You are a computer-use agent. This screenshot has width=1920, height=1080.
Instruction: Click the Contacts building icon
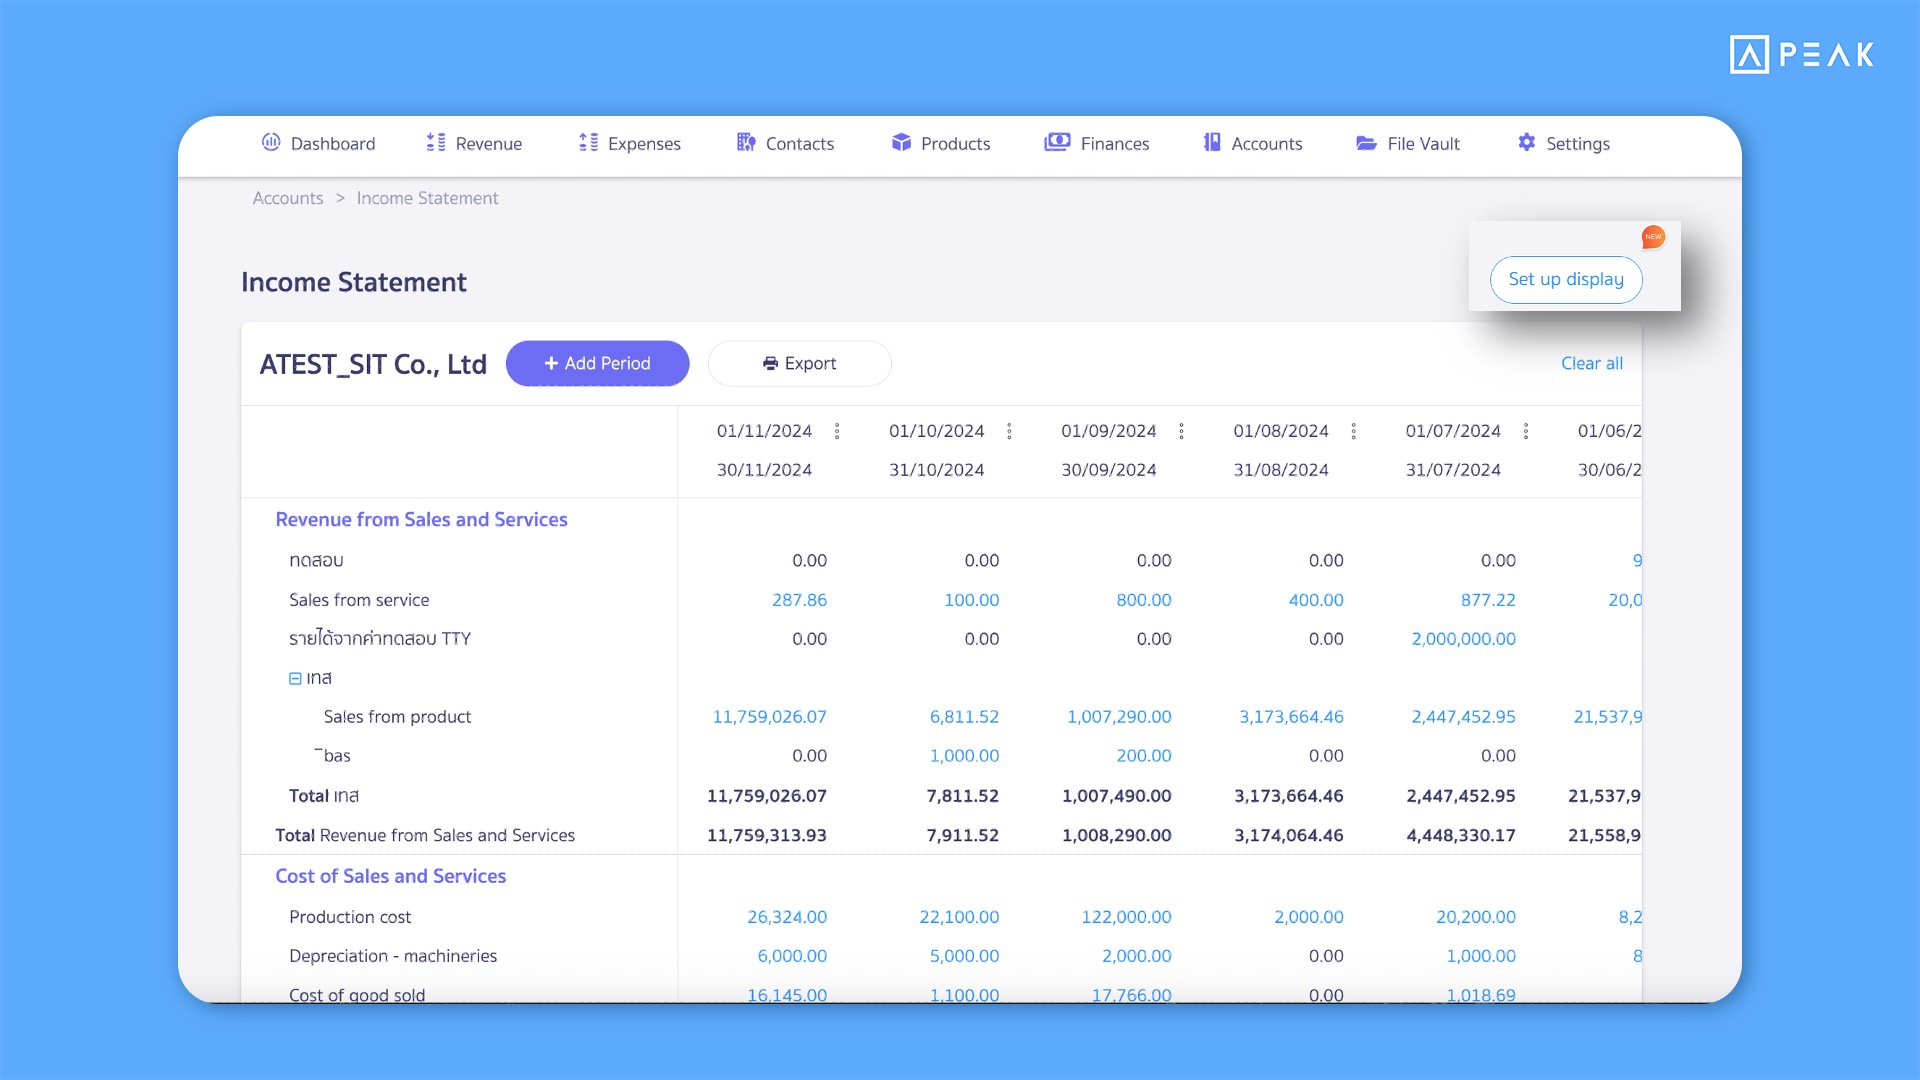point(746,142)
